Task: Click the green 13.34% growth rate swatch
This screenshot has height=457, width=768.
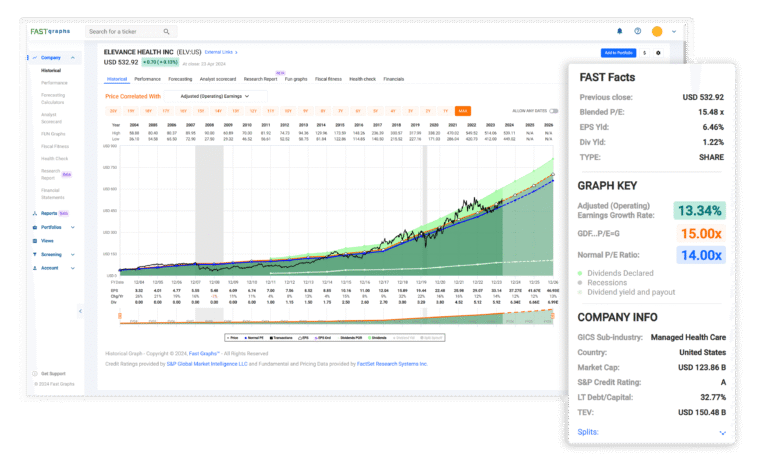Action: click(x=699, y=211)
